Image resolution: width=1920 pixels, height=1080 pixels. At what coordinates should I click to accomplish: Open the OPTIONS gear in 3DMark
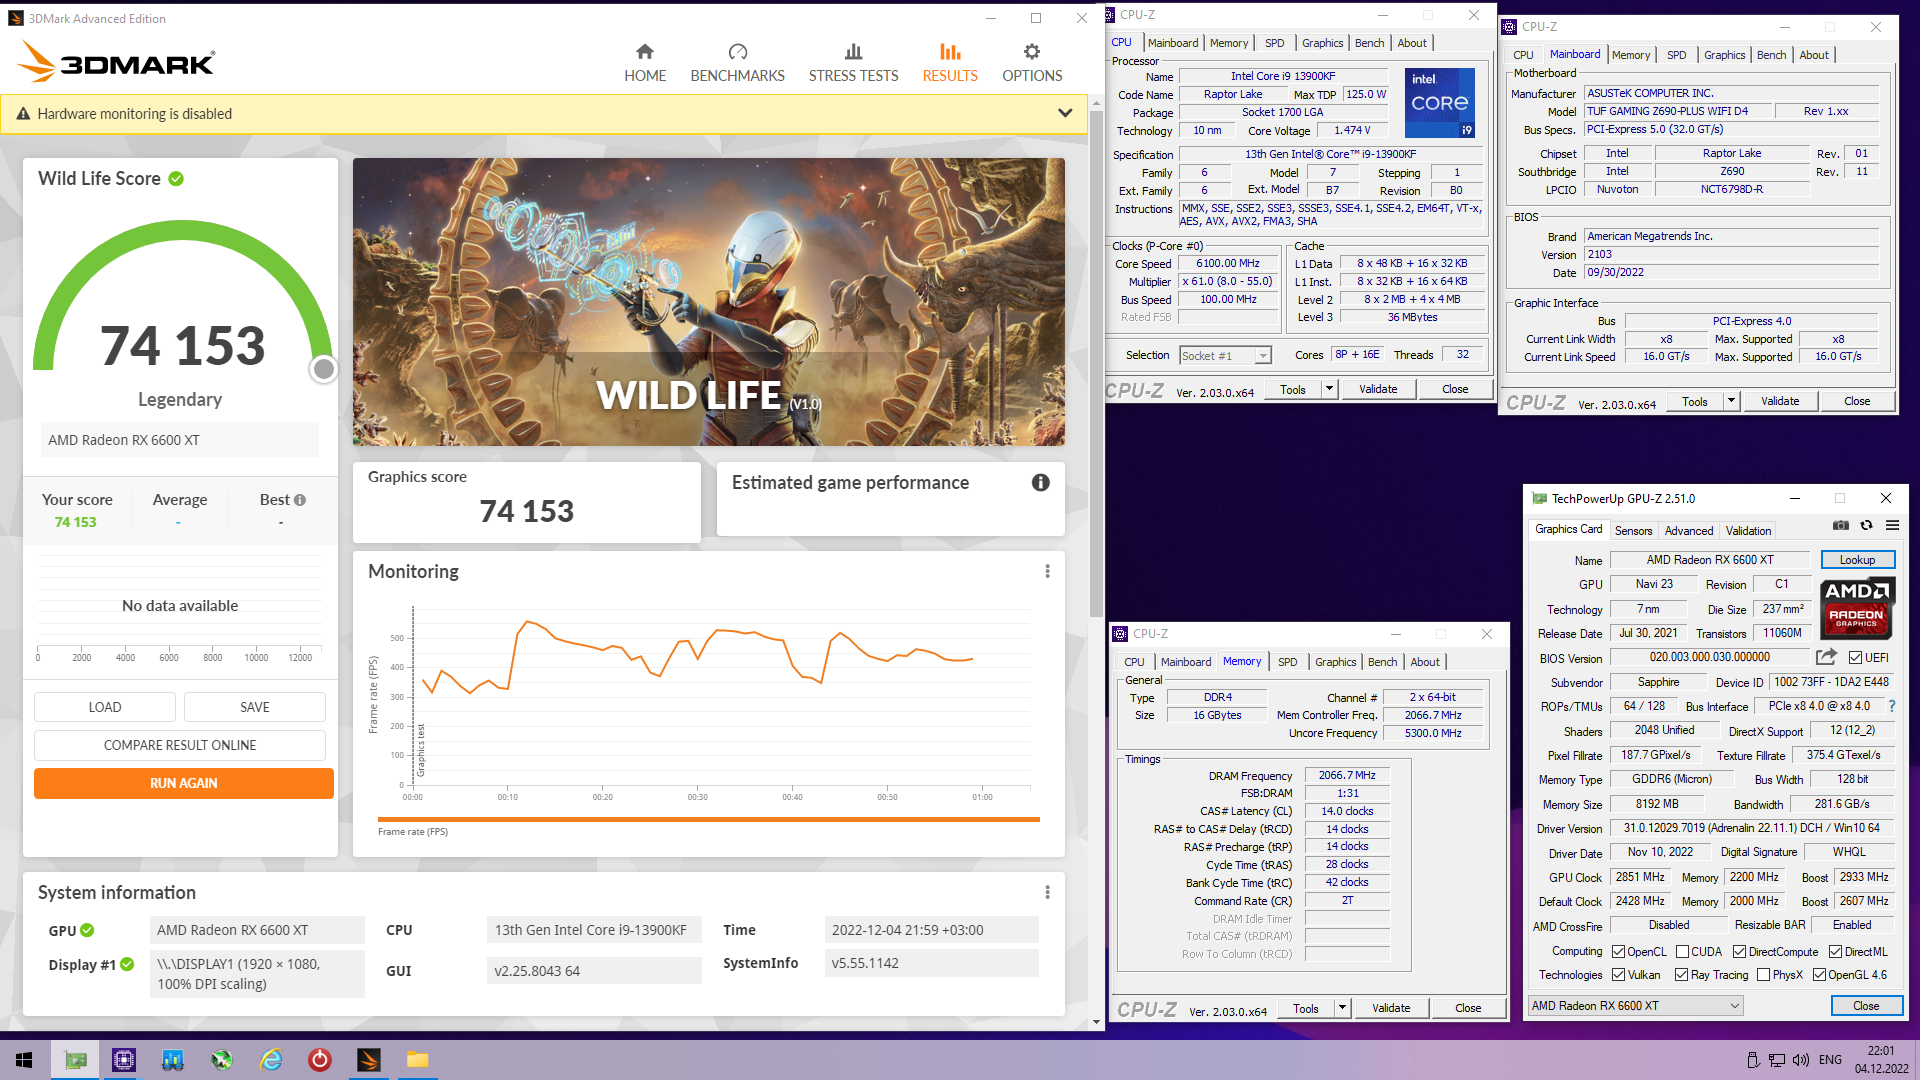tap(1032, 52)
